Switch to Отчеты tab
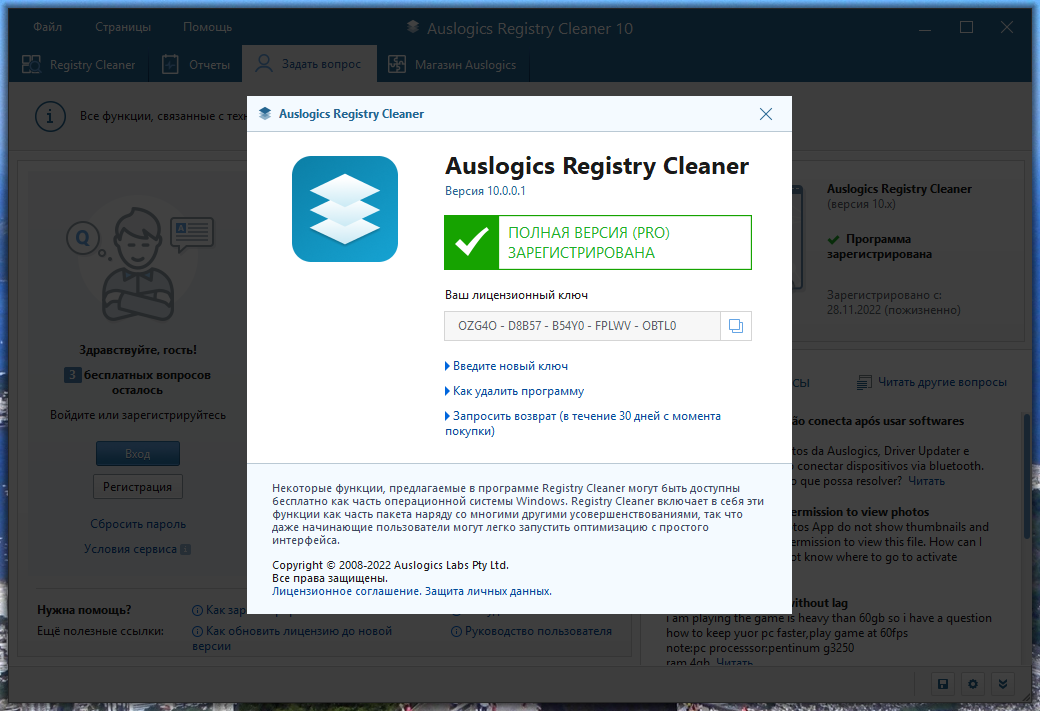1040x711 pixels. click(x=196, y=64)
